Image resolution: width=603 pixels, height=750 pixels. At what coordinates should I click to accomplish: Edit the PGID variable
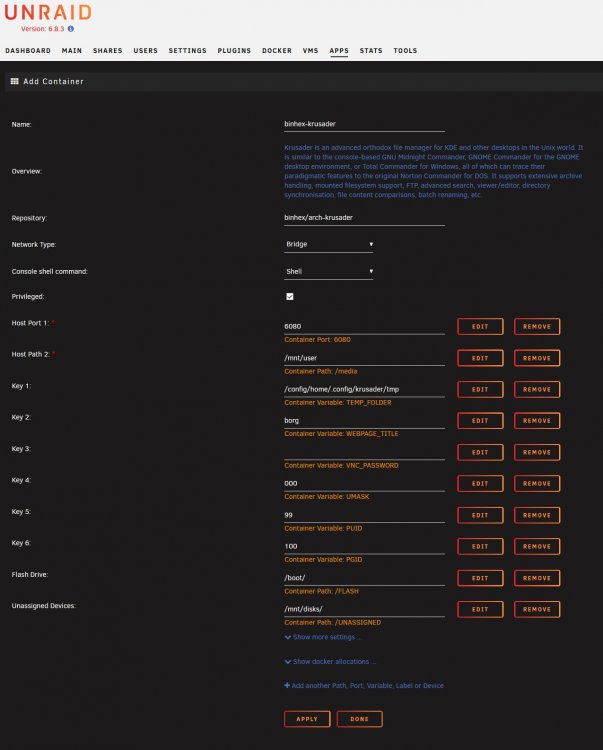click(x=480, y=547)
